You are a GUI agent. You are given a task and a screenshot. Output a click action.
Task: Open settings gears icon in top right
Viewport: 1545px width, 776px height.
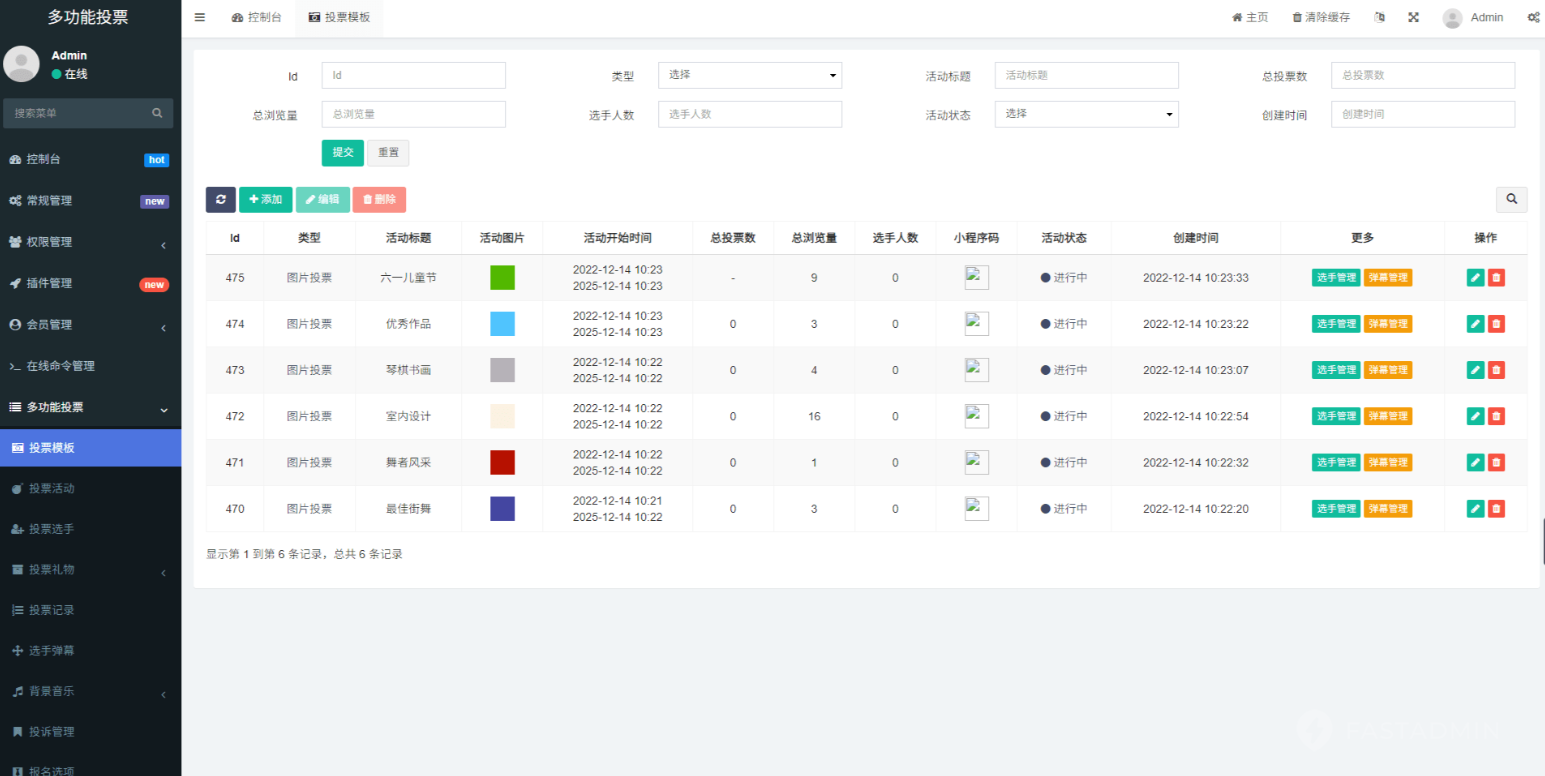(1533, 17)
